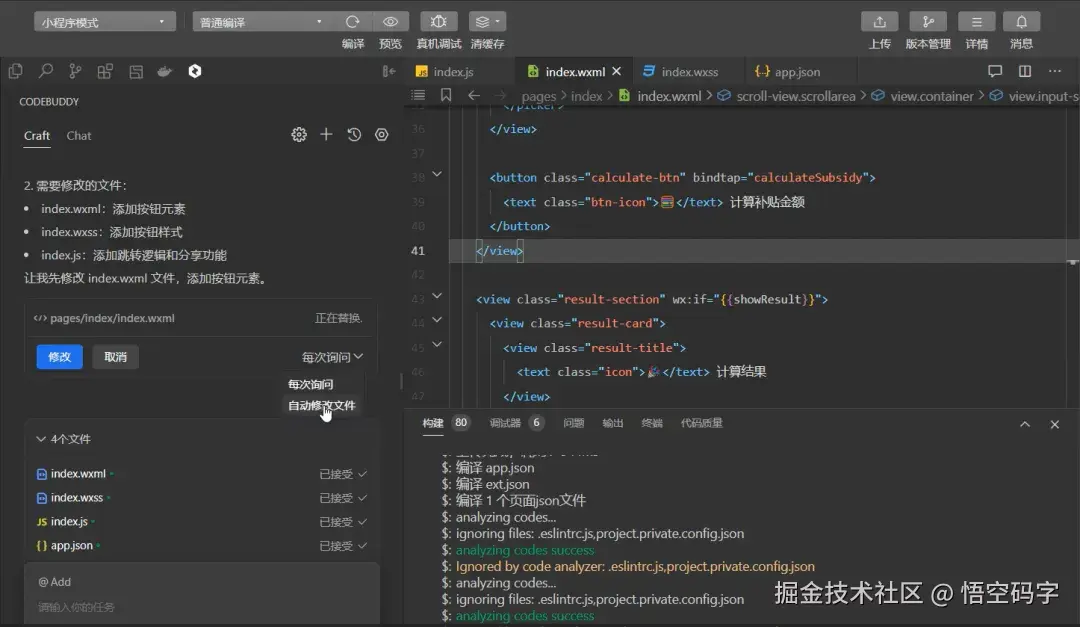Select 自动修改文件 menu option
Viewport: 1080px width, 627px height.
click(x=322, y=405)
